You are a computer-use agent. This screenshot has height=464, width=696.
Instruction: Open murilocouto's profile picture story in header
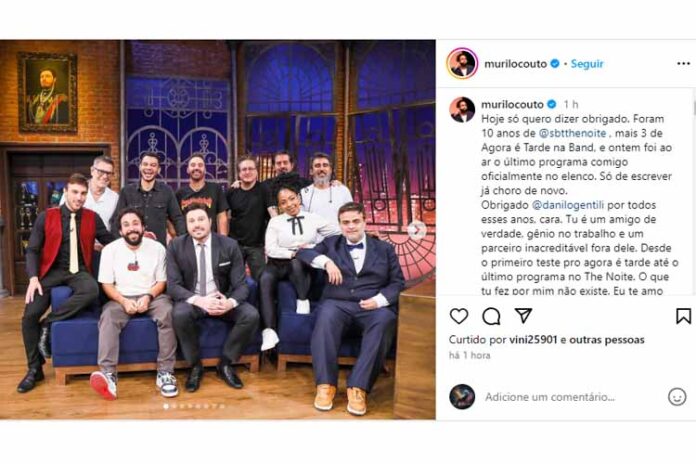click(x=462, y=63)
